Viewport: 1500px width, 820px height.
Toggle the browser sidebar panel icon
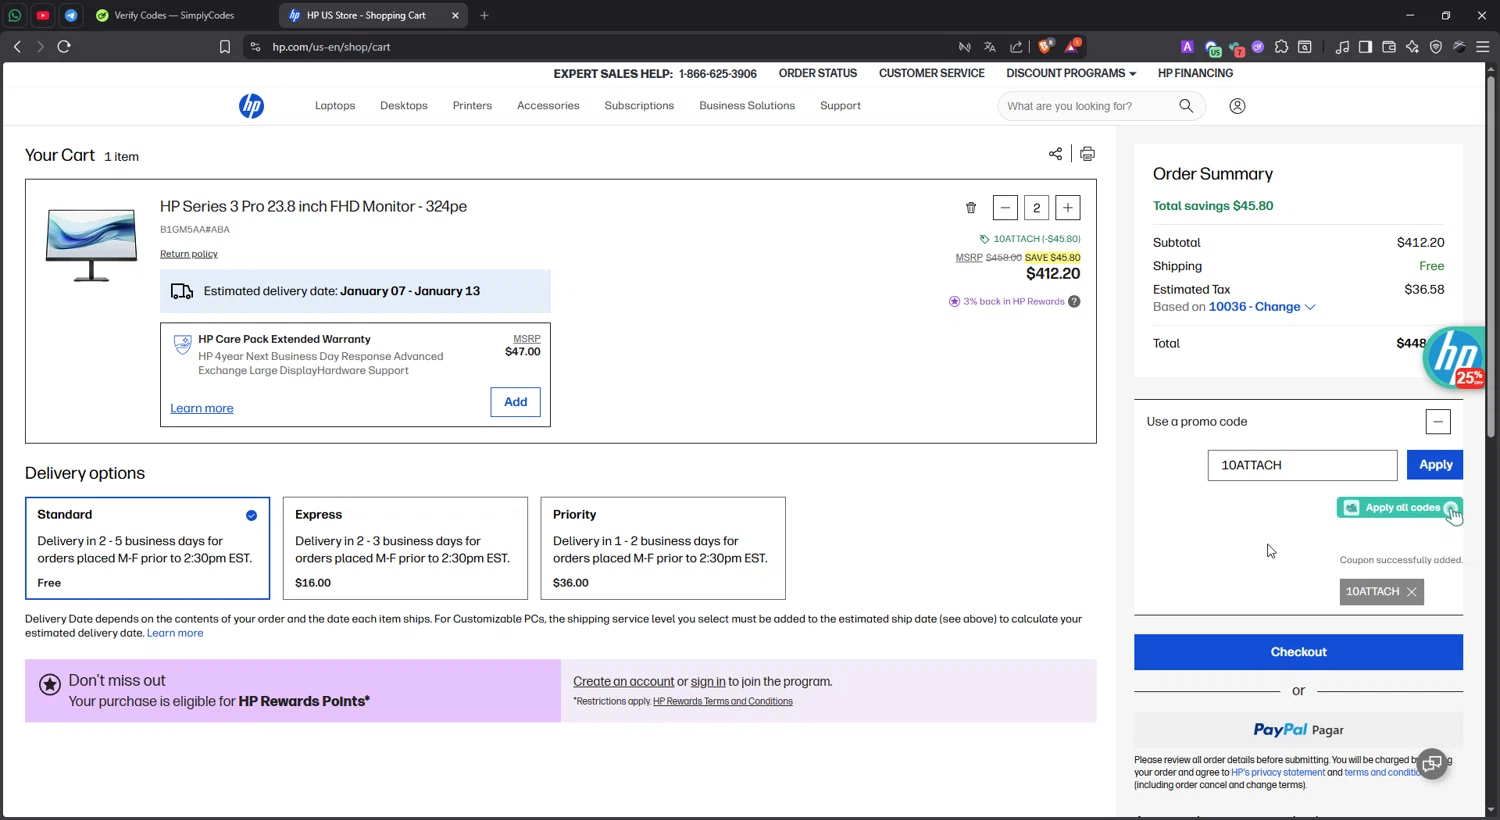(1365, 46)
